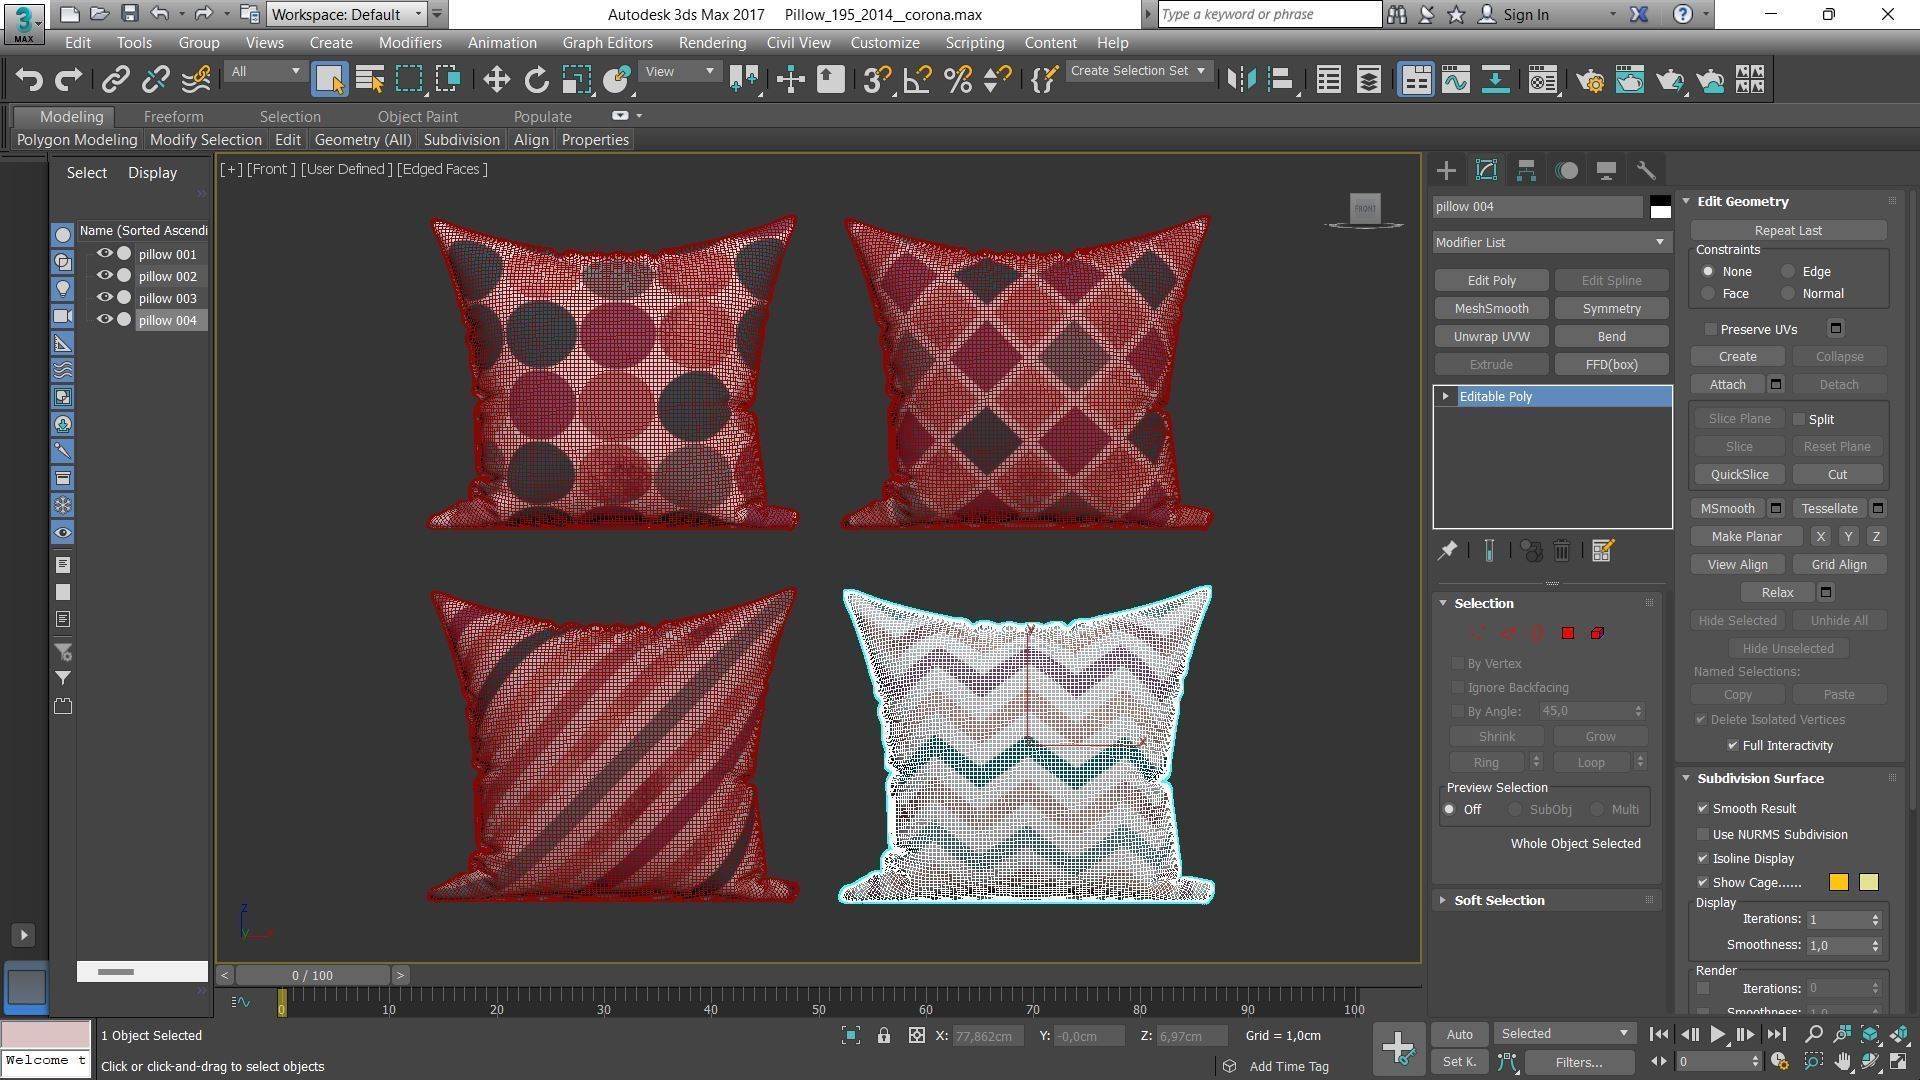Select the Rotate tool
Screen dimensions: 1920x1080
(536, 79)
